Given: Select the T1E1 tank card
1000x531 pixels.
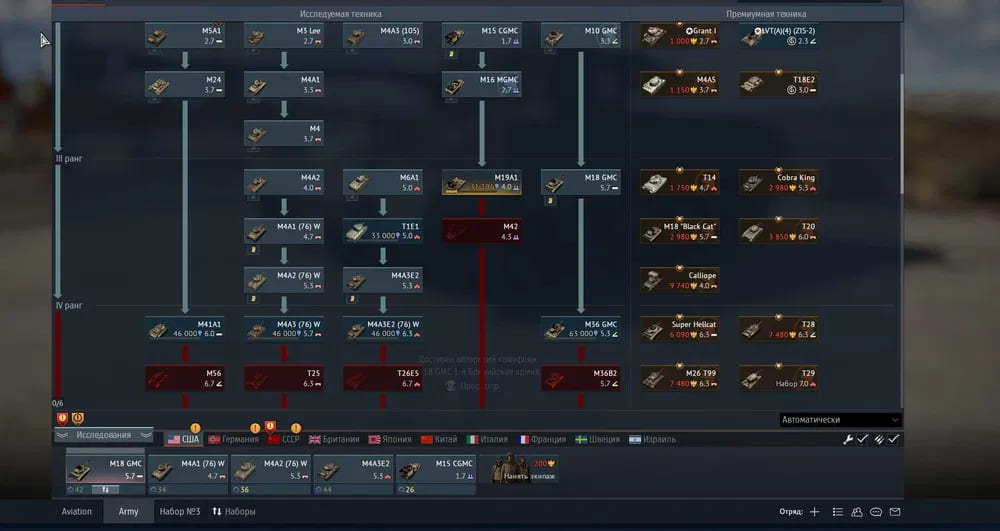Looking at the screenshot, I should click(x=382, y=231).
